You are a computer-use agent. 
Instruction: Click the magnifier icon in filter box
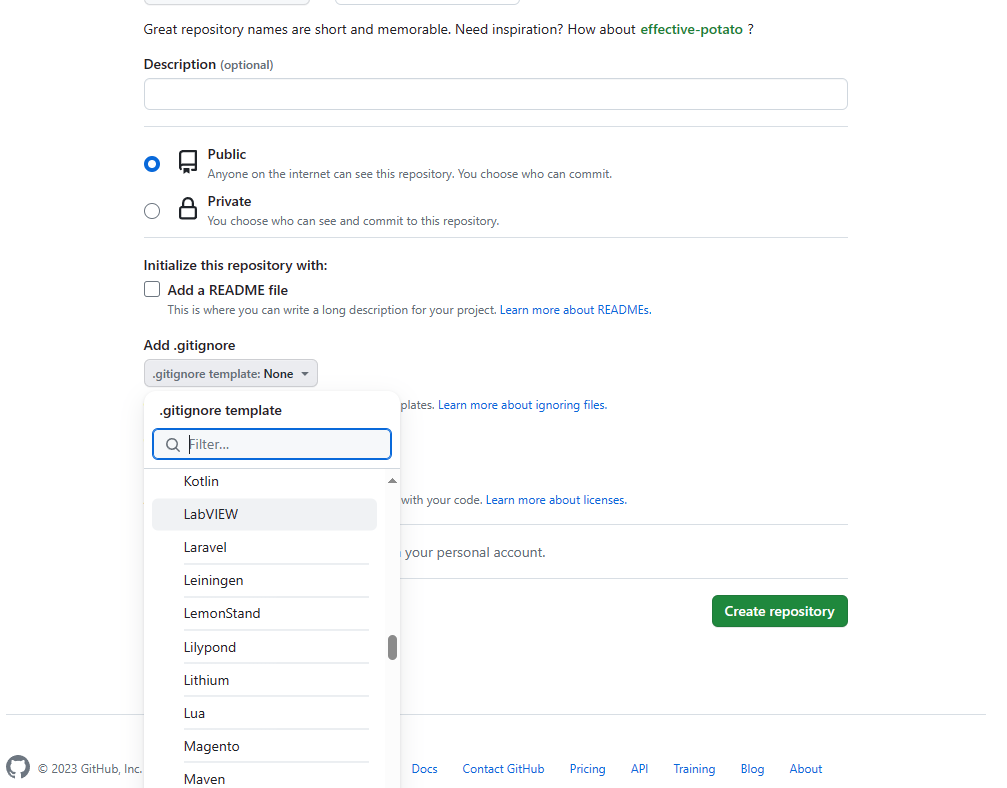coord(173,444)
